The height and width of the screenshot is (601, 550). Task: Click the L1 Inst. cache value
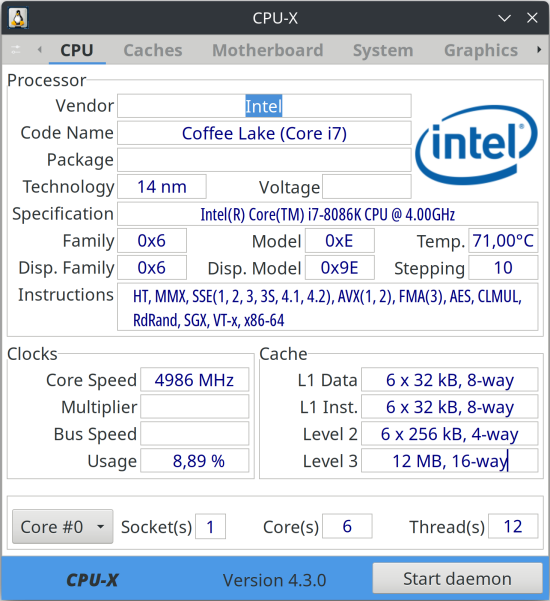pos(450,407)
